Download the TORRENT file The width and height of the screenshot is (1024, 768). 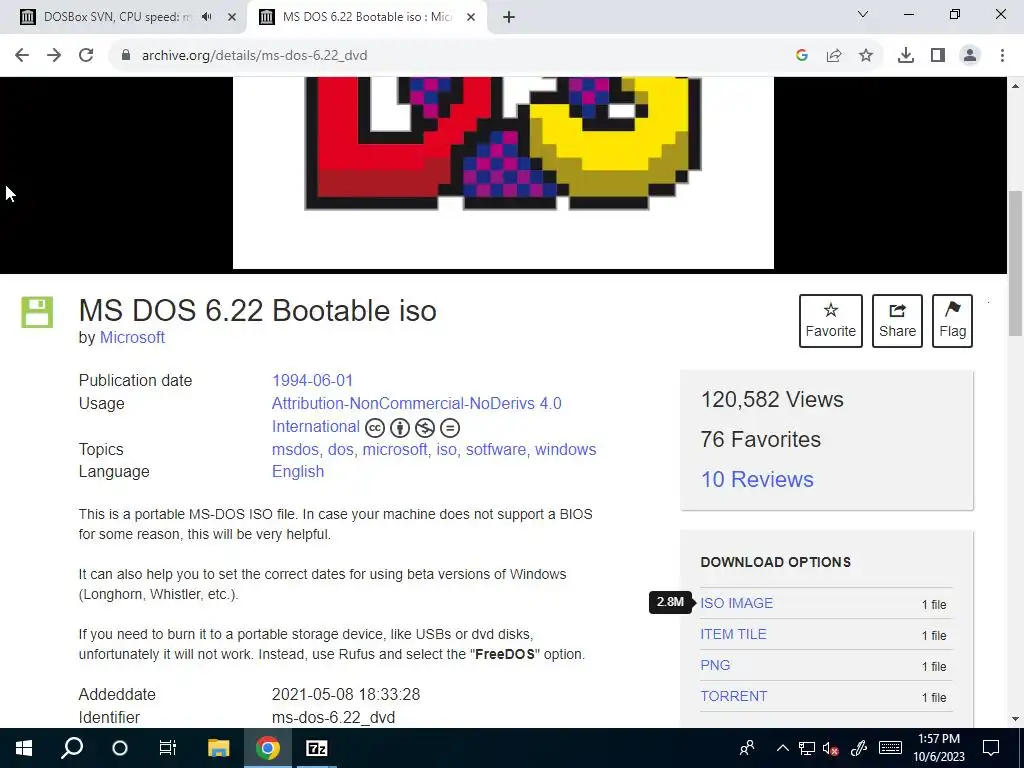(x=734, y=696)
